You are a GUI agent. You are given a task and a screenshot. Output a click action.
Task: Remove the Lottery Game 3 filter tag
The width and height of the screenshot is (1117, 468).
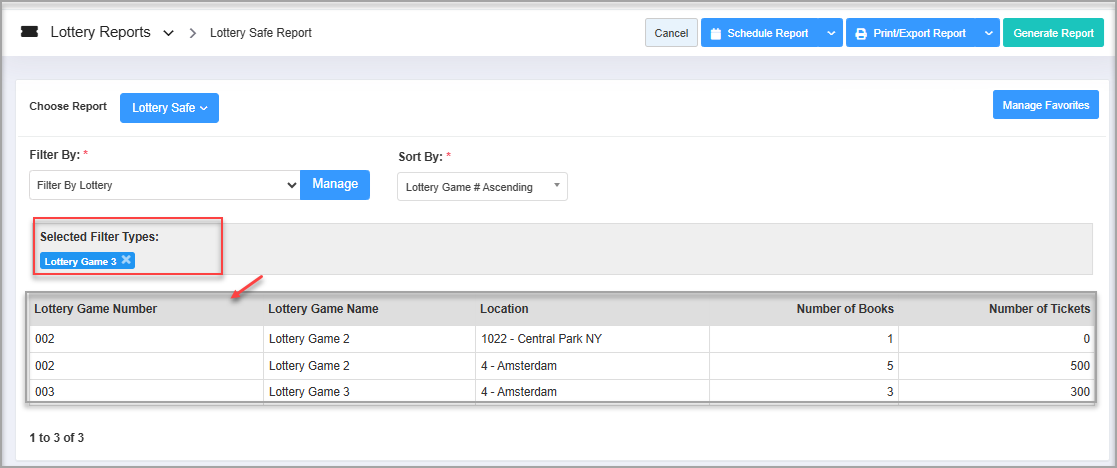[126, 260]
